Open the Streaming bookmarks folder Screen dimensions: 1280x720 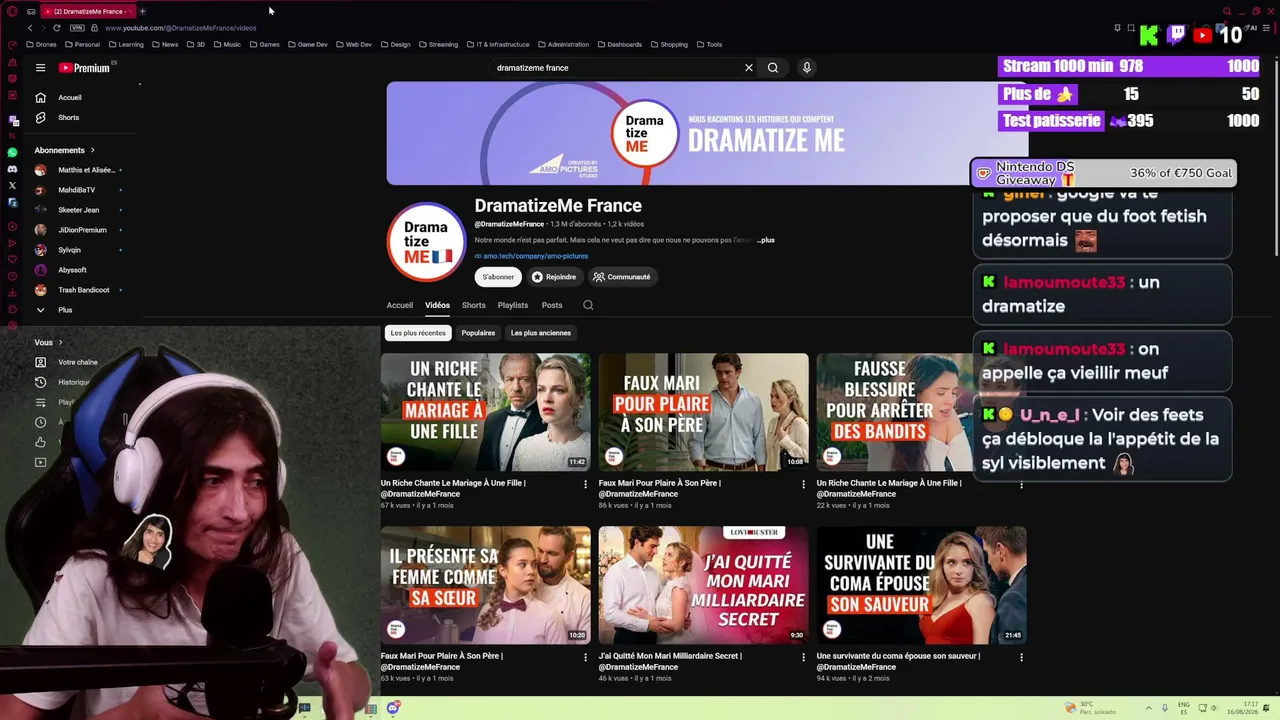click(439, 44)
